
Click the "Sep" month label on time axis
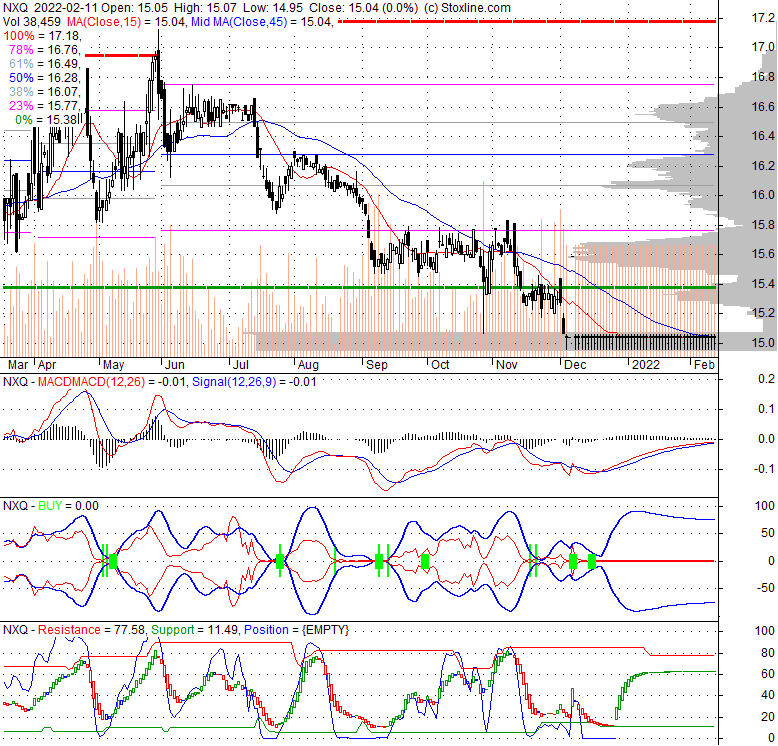(377, 365)
